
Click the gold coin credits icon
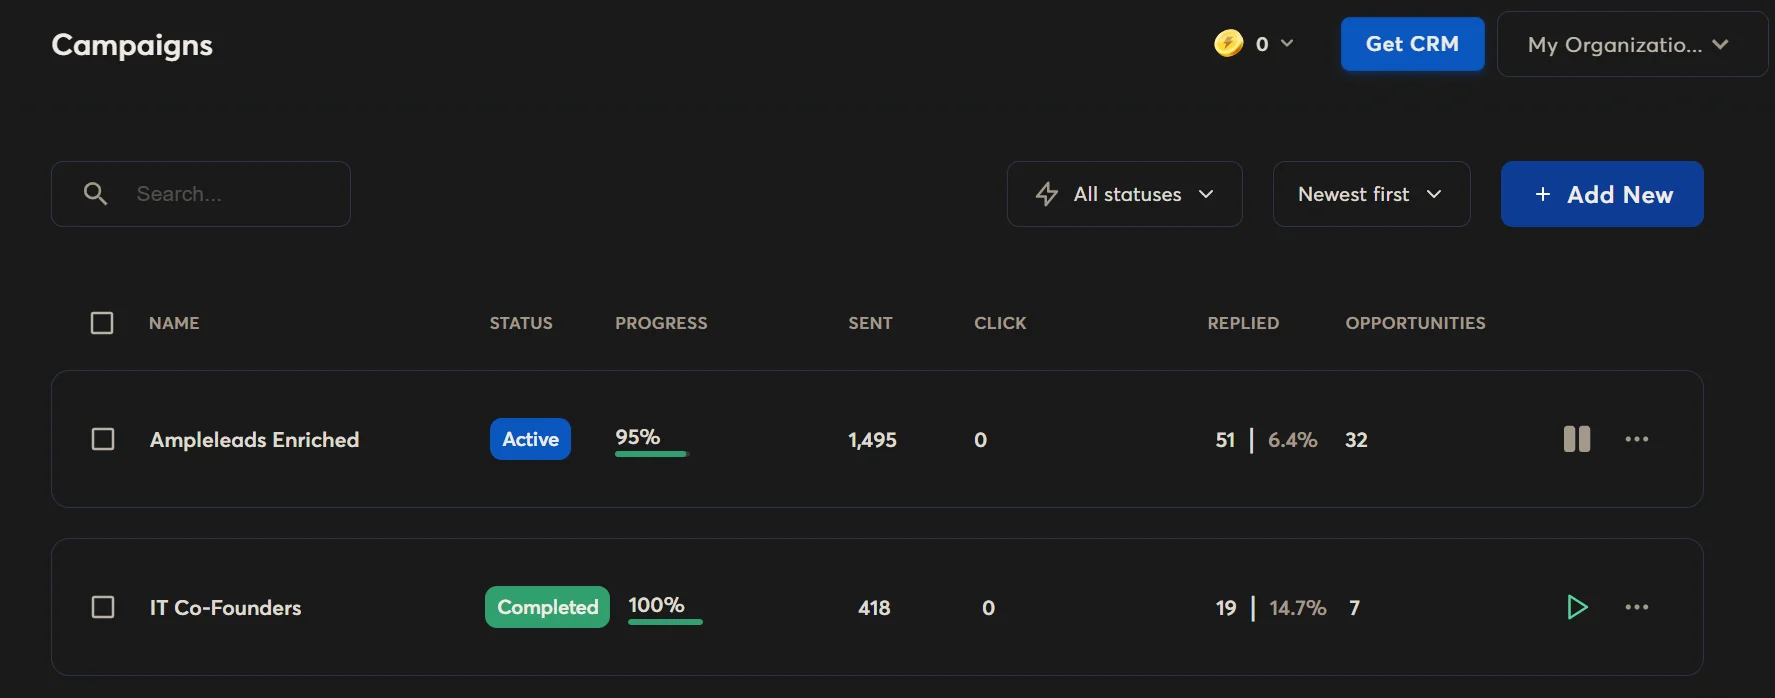[1228, 44]
